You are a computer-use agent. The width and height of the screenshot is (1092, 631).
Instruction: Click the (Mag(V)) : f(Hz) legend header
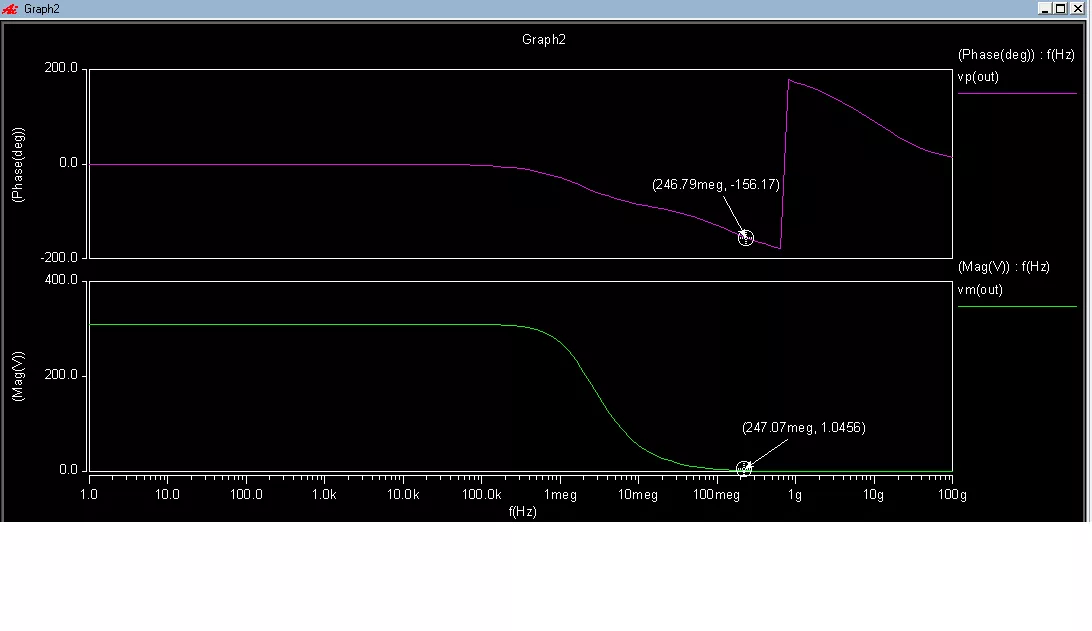coord(1003,267)
